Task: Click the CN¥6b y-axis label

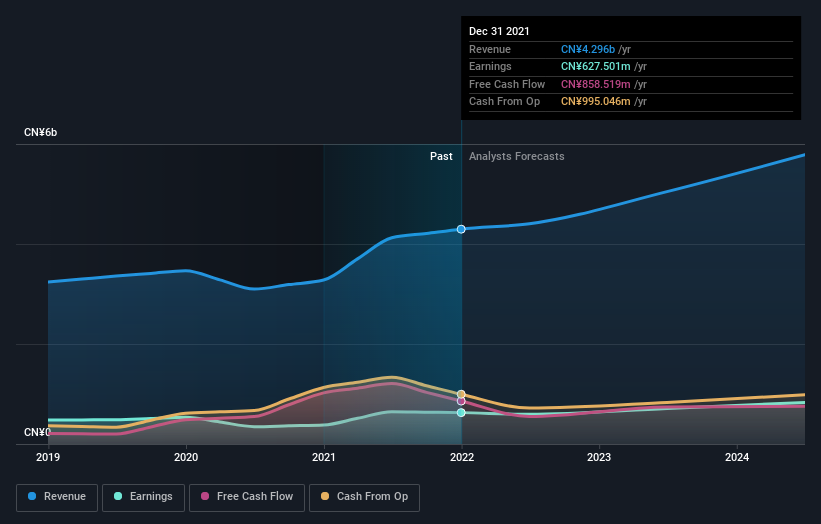Action: coord(40,132)
